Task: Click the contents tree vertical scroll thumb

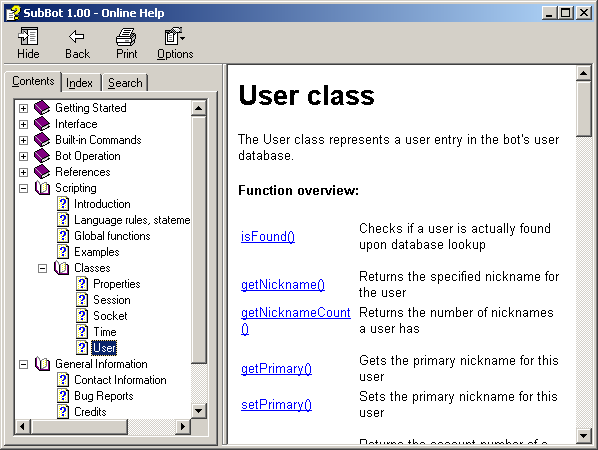Action: pyautogui.click(x=198, y=240)
